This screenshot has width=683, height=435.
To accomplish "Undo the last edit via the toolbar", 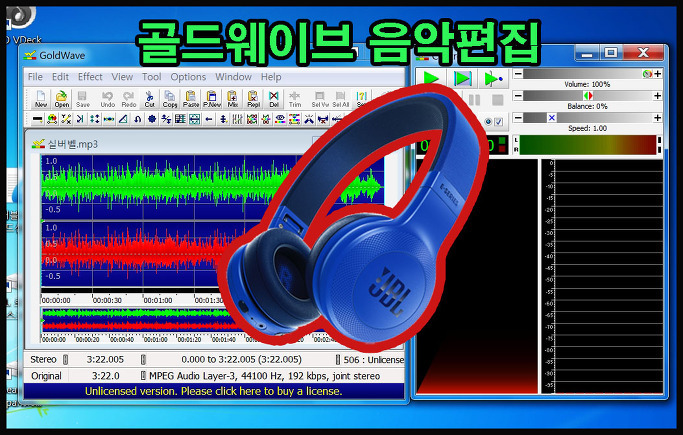I will [x=107, y=99].
